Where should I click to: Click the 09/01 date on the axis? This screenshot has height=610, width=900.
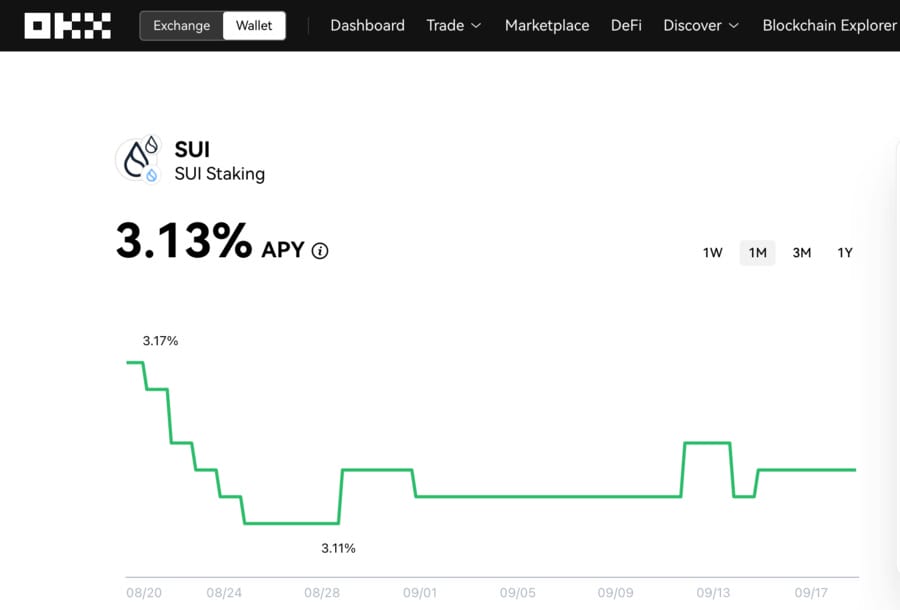[x=420, y=593]
